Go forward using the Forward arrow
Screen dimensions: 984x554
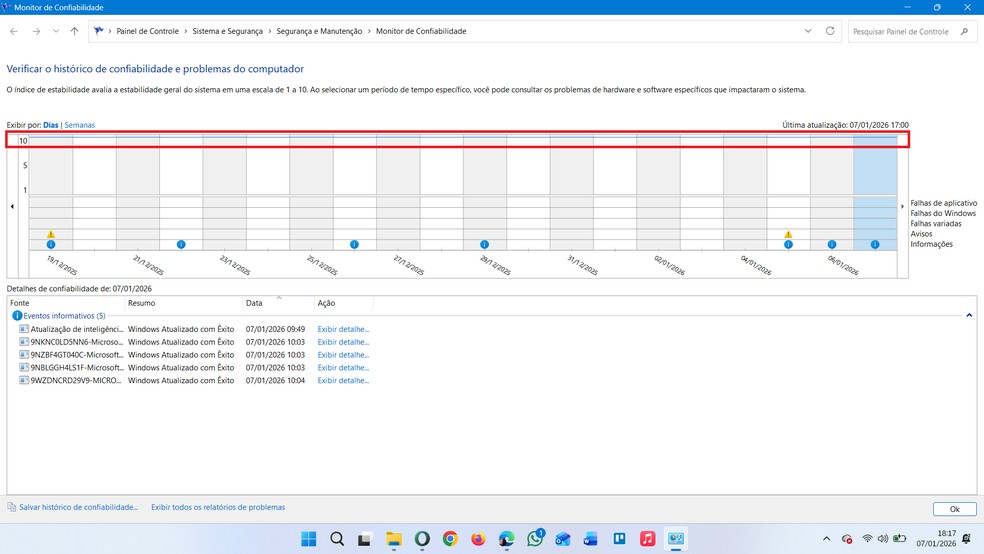36,31
